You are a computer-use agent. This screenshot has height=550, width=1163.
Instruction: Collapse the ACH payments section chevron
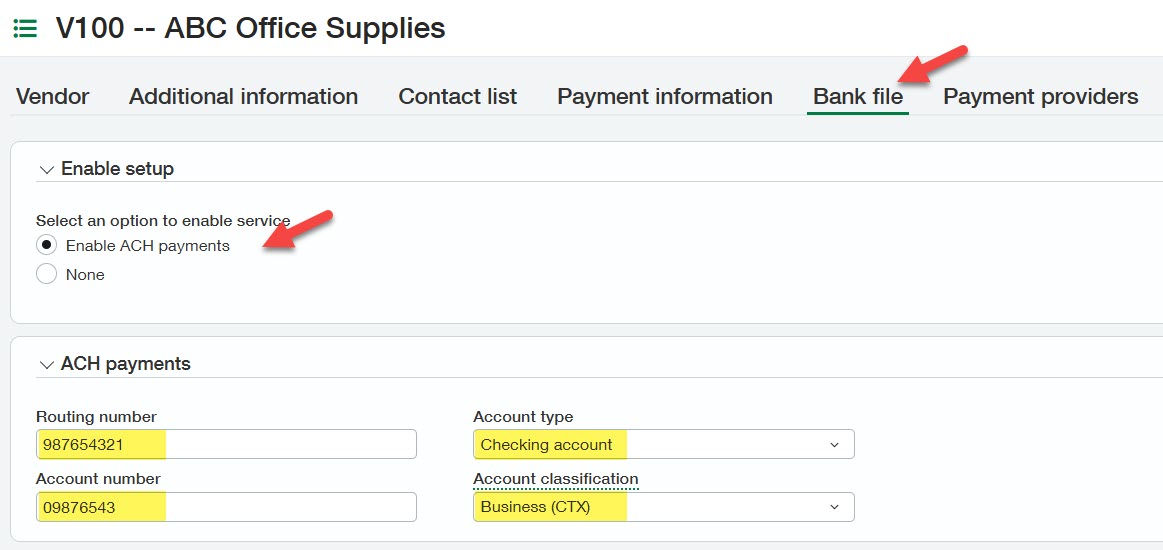coord(46,365)
